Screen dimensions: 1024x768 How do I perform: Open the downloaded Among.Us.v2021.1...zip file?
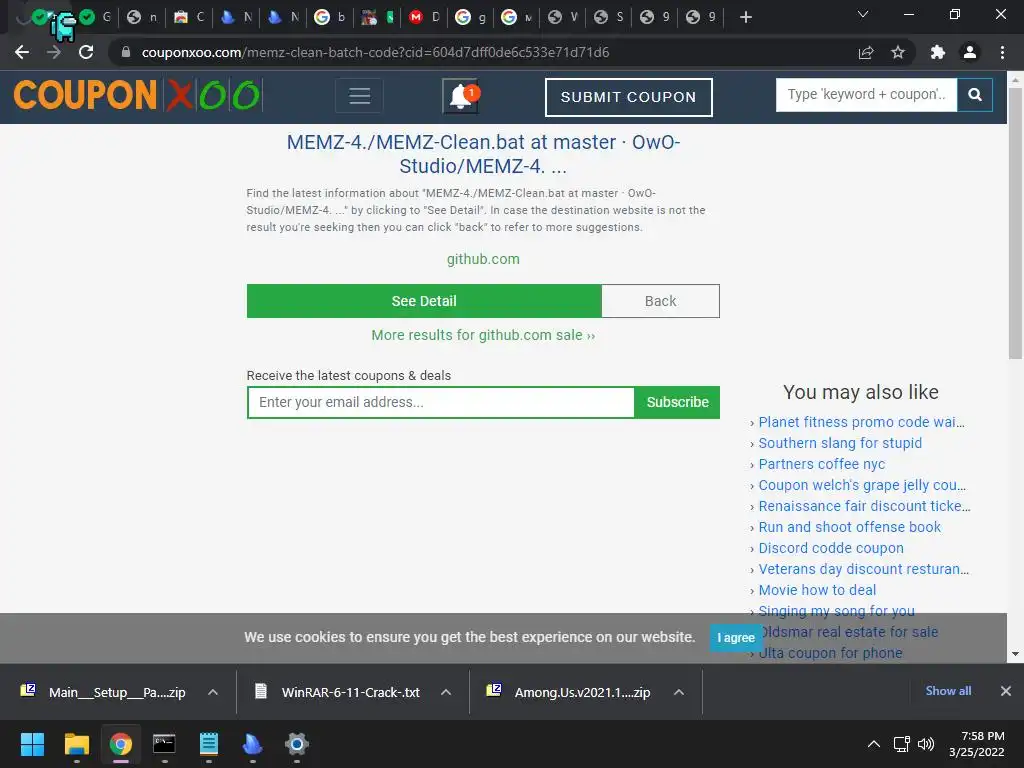(x=568, y=692)
